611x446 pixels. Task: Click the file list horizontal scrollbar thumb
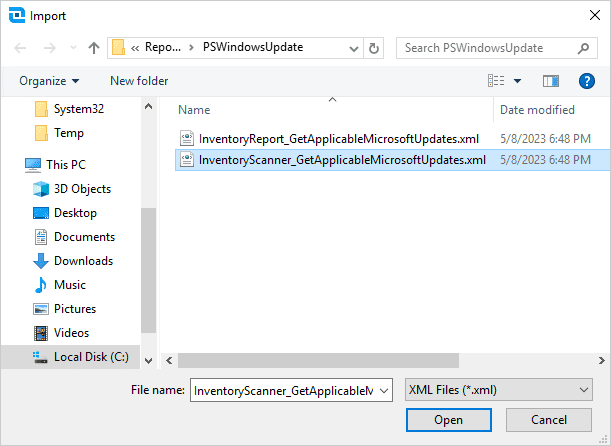point(318,361)
